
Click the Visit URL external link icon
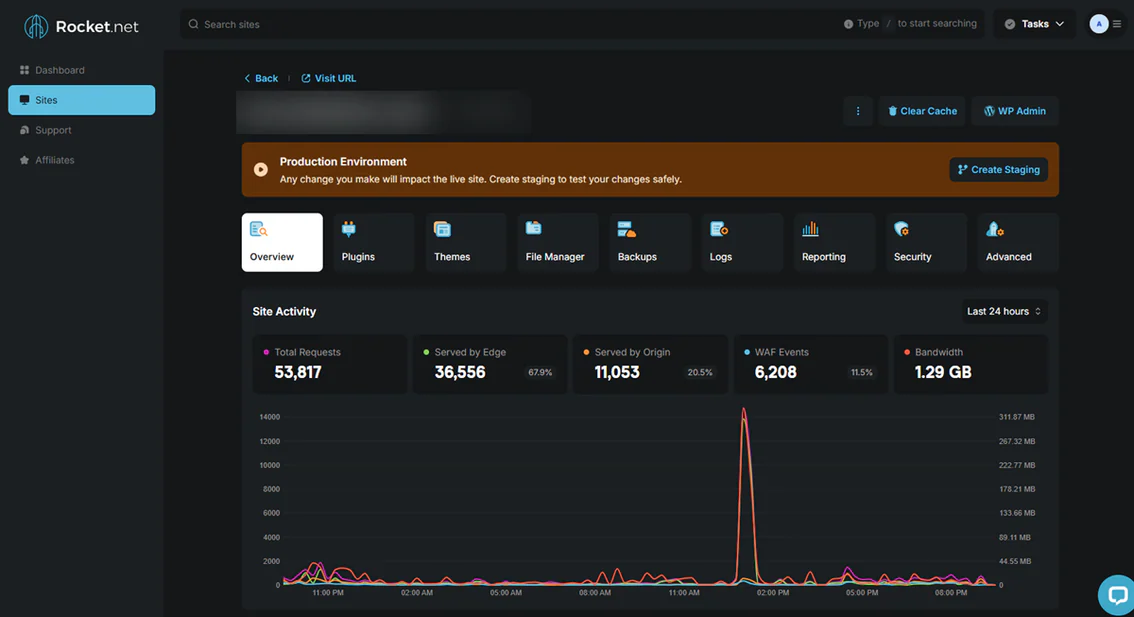point(306,78)
